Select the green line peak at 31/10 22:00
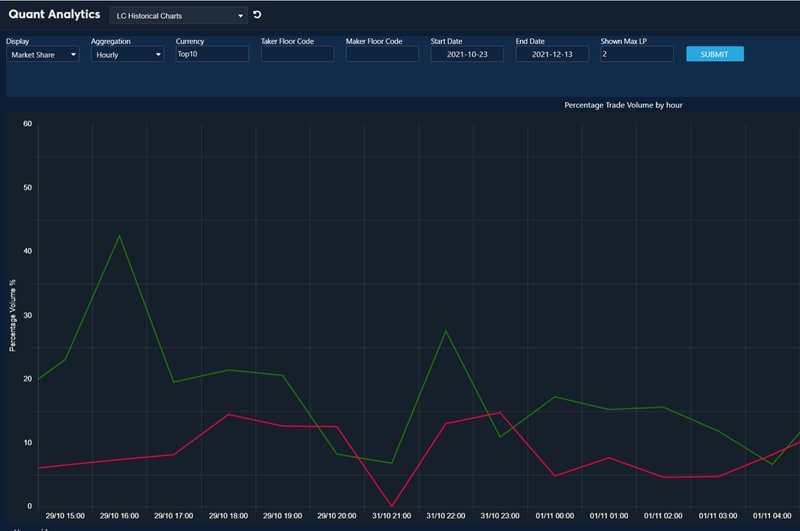800x531 pixels. coord(446,330)
